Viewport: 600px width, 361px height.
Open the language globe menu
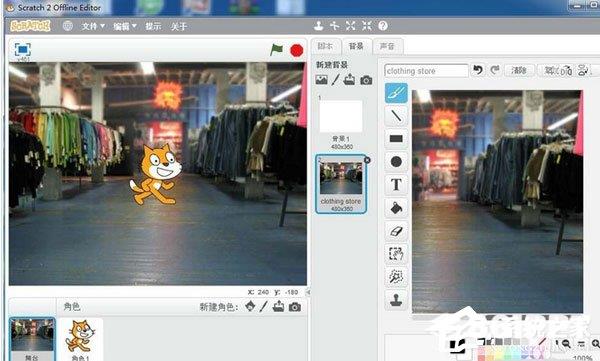[68, 26]
